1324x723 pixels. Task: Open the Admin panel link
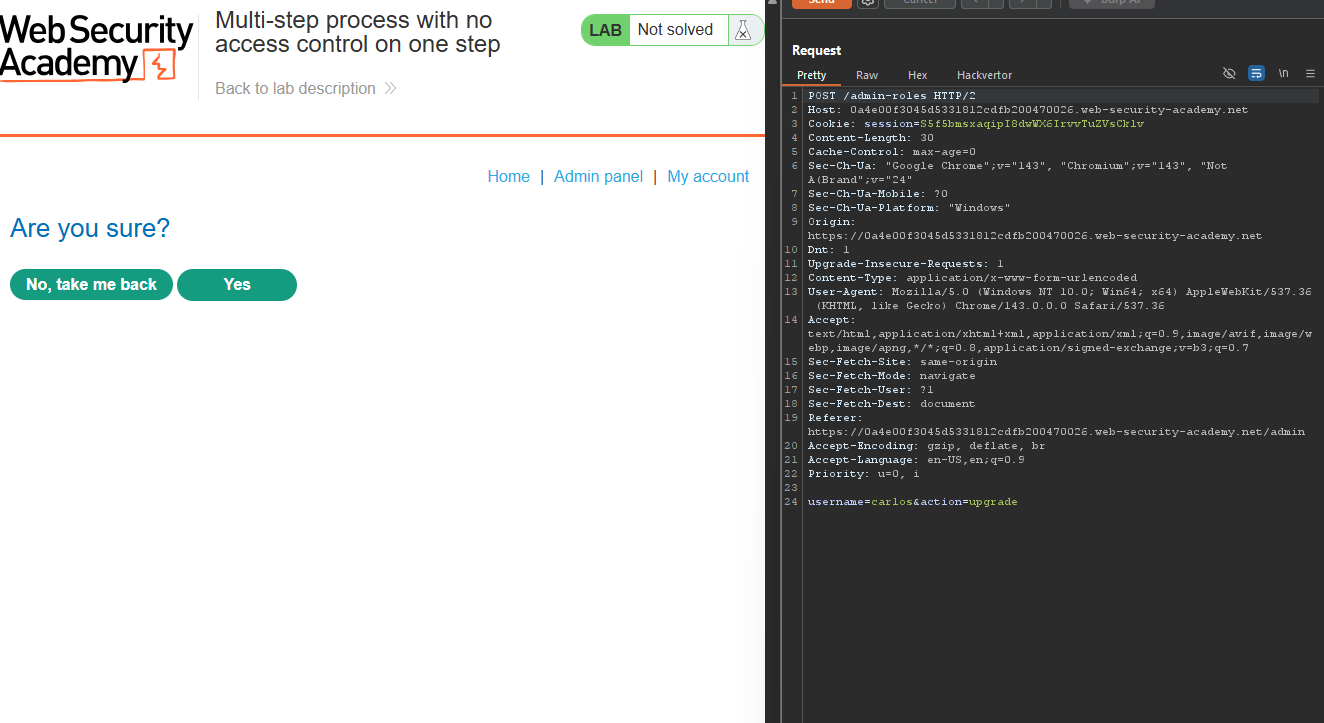click(x=598, y=176)
